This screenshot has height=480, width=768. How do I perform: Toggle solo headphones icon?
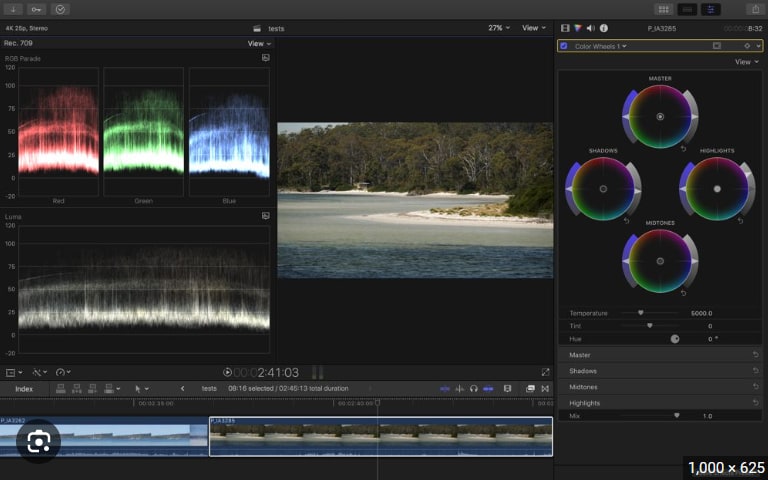coord(473,388)
